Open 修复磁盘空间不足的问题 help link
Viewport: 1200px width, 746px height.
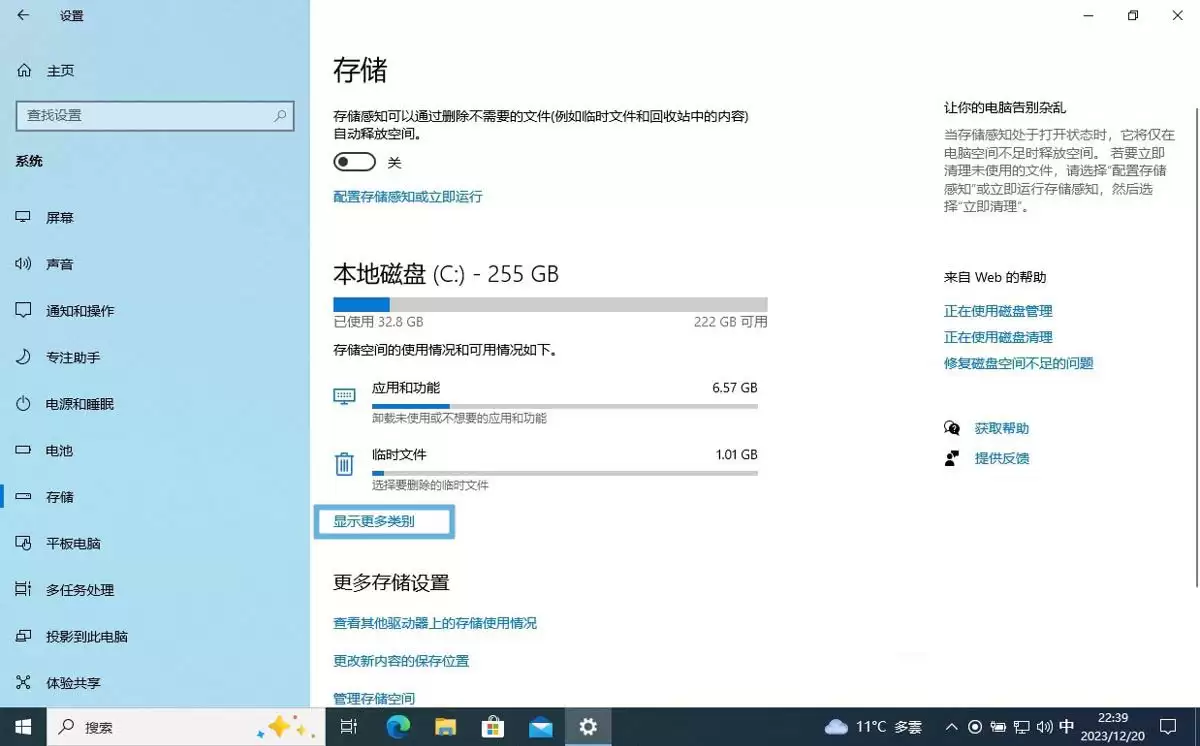(x=1019, y=363)
